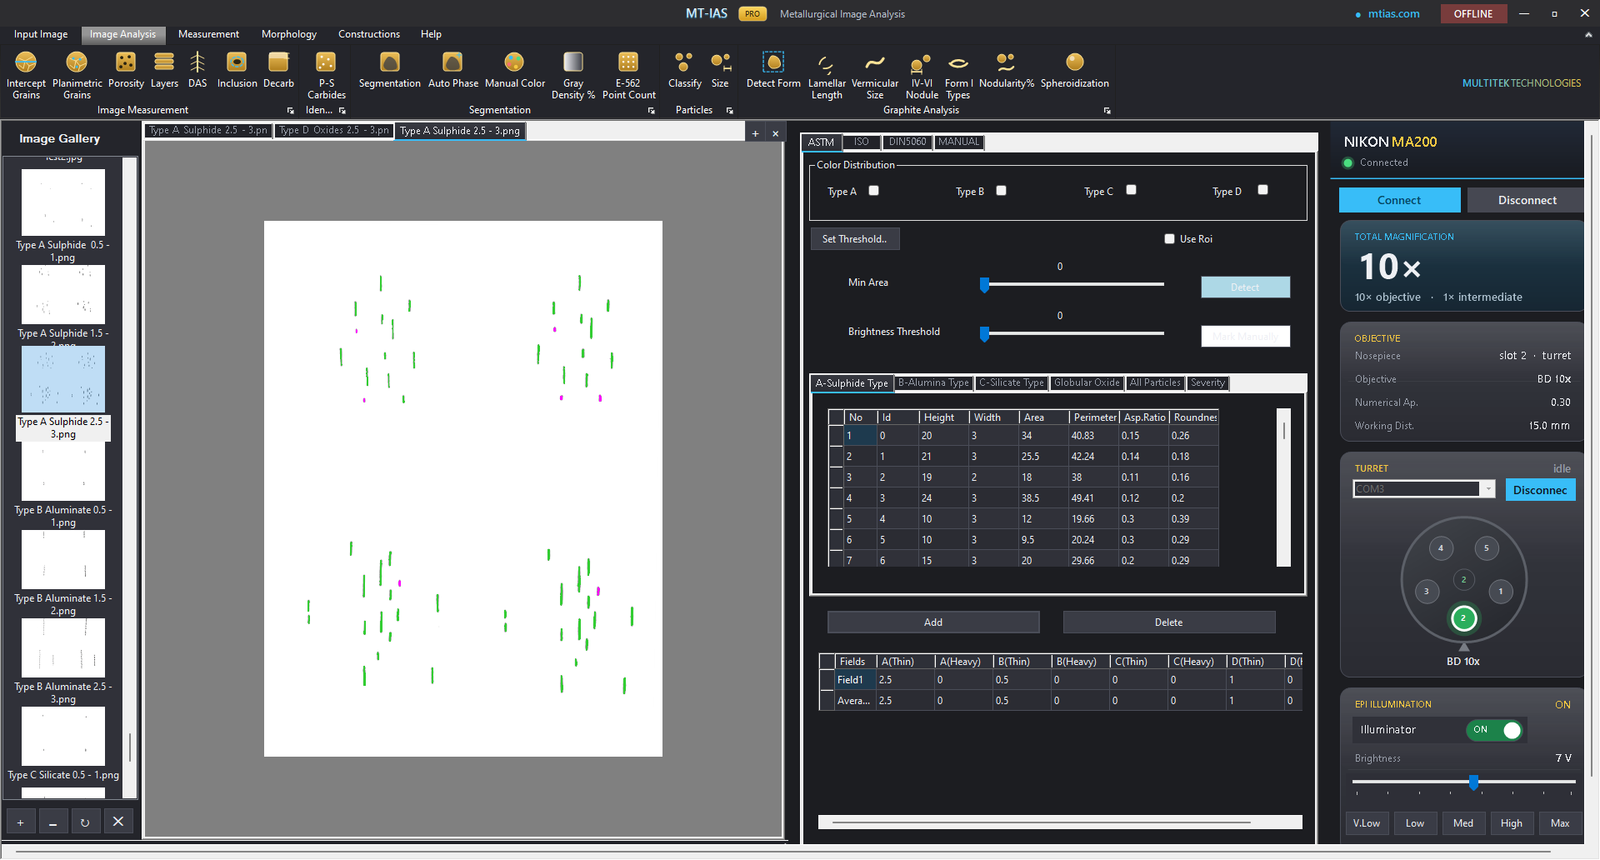Select the Intercept Grains tool
The image size is (1600, 860).
pos(26,75)
